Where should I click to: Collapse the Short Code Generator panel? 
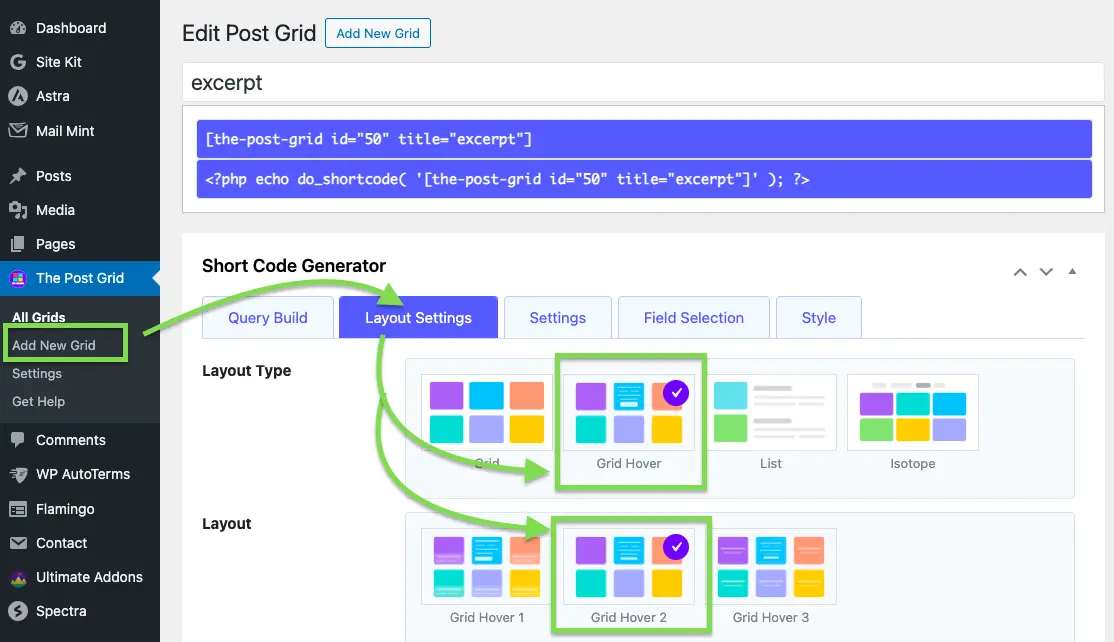[x=1072, y=272]
